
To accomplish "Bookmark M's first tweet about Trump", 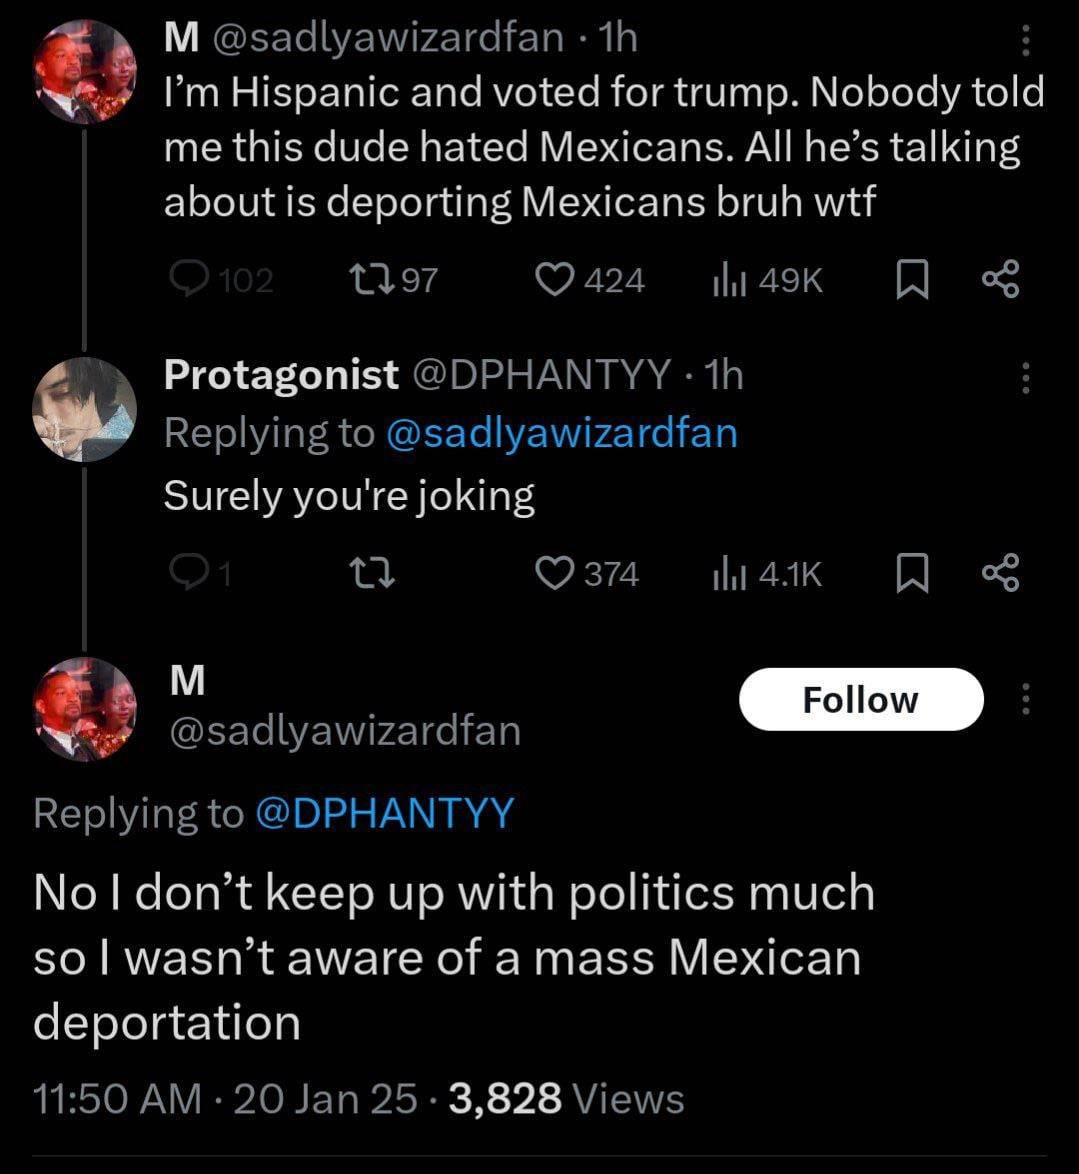I will point(910,280).
